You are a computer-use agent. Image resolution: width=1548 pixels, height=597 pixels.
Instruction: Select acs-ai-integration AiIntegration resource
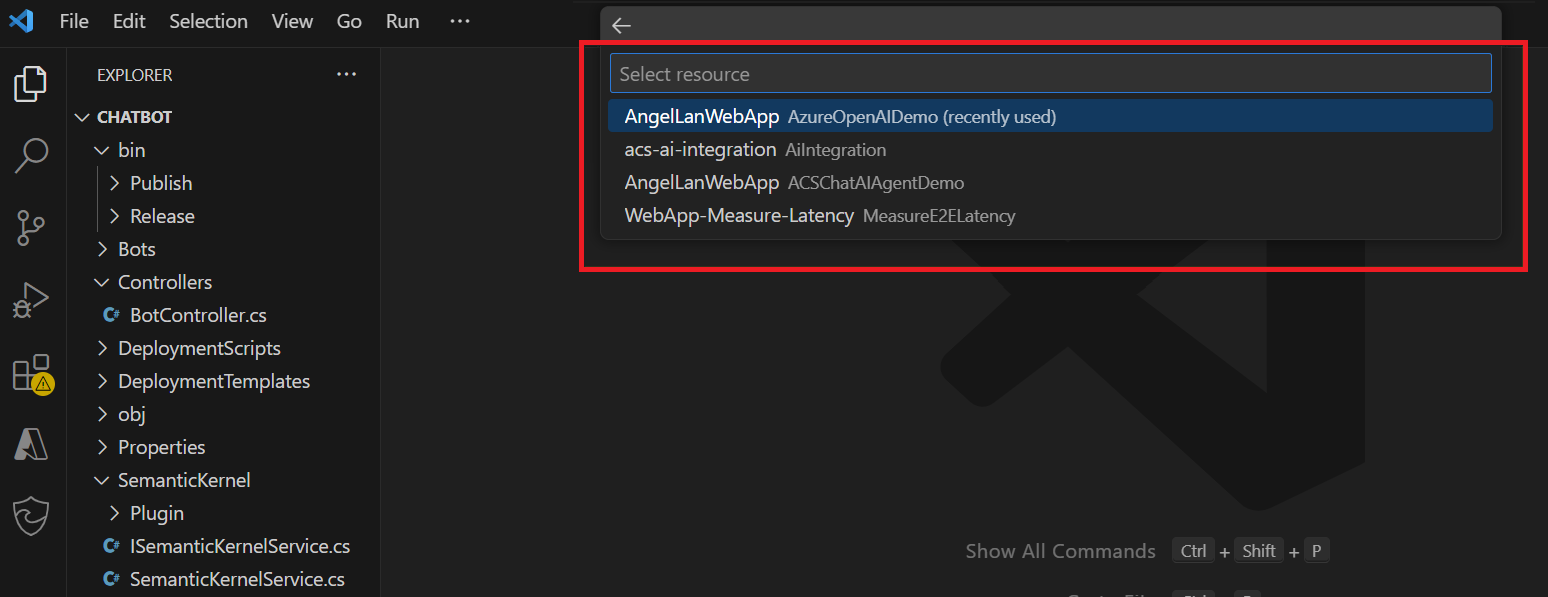click(x=1050, y=149)
